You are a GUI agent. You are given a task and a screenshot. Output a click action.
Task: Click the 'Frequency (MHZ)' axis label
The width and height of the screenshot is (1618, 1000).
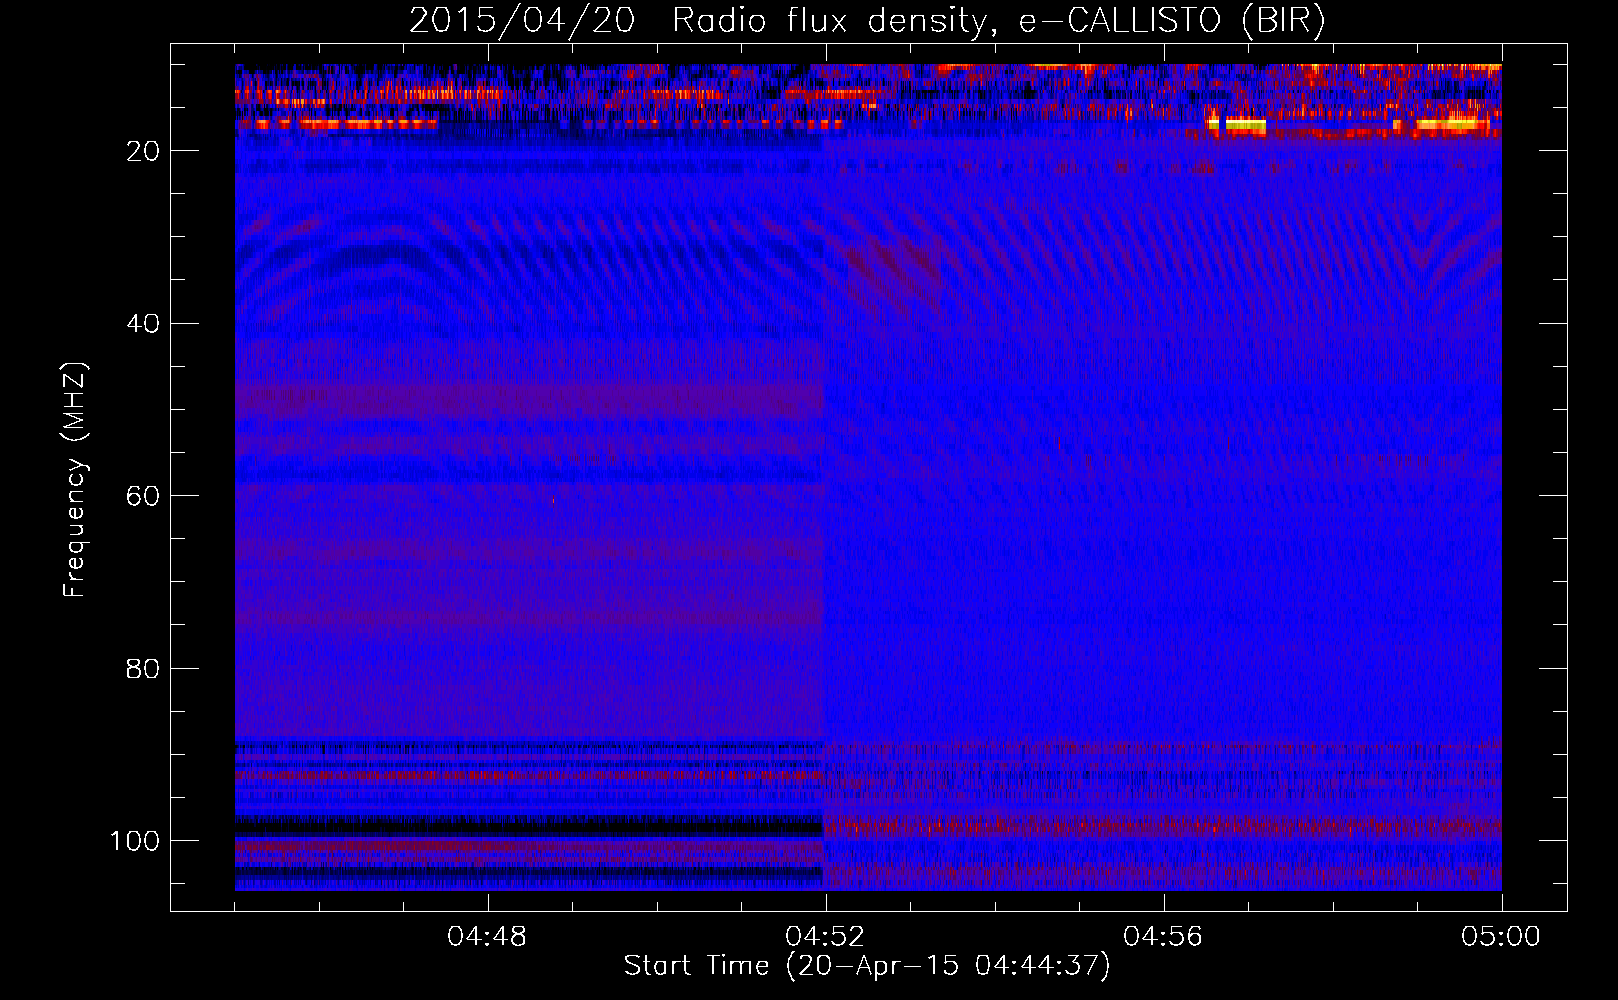tap(76, 480)
